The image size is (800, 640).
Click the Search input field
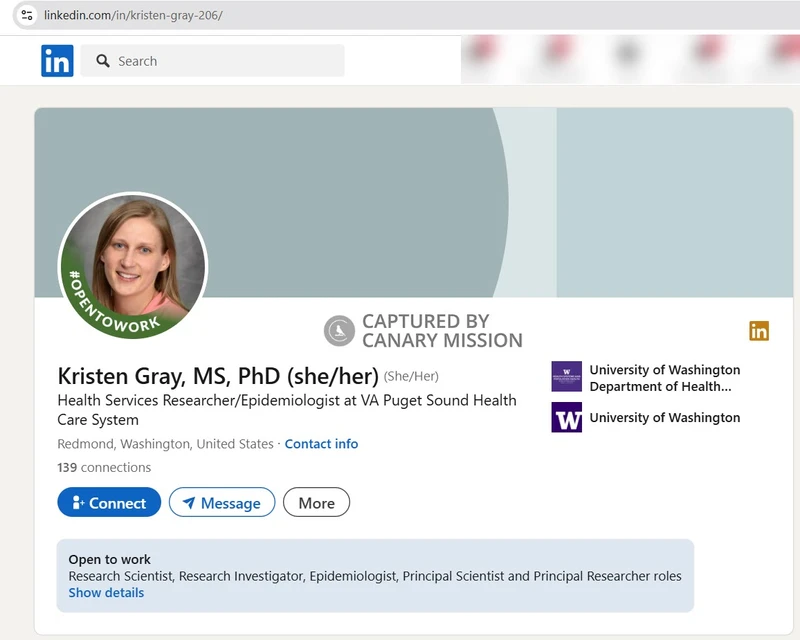(x=212, y=61)
